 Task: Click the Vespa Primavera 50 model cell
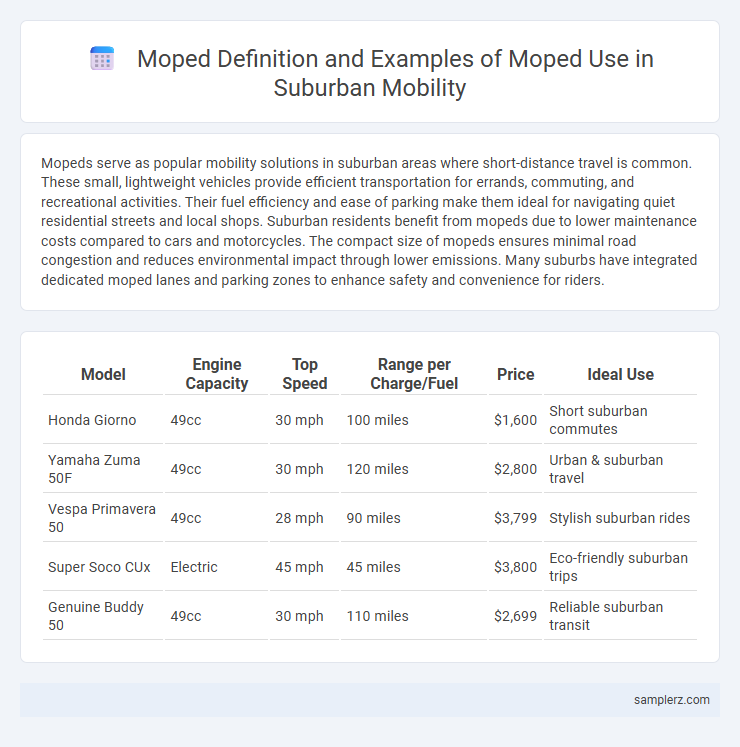103,518
